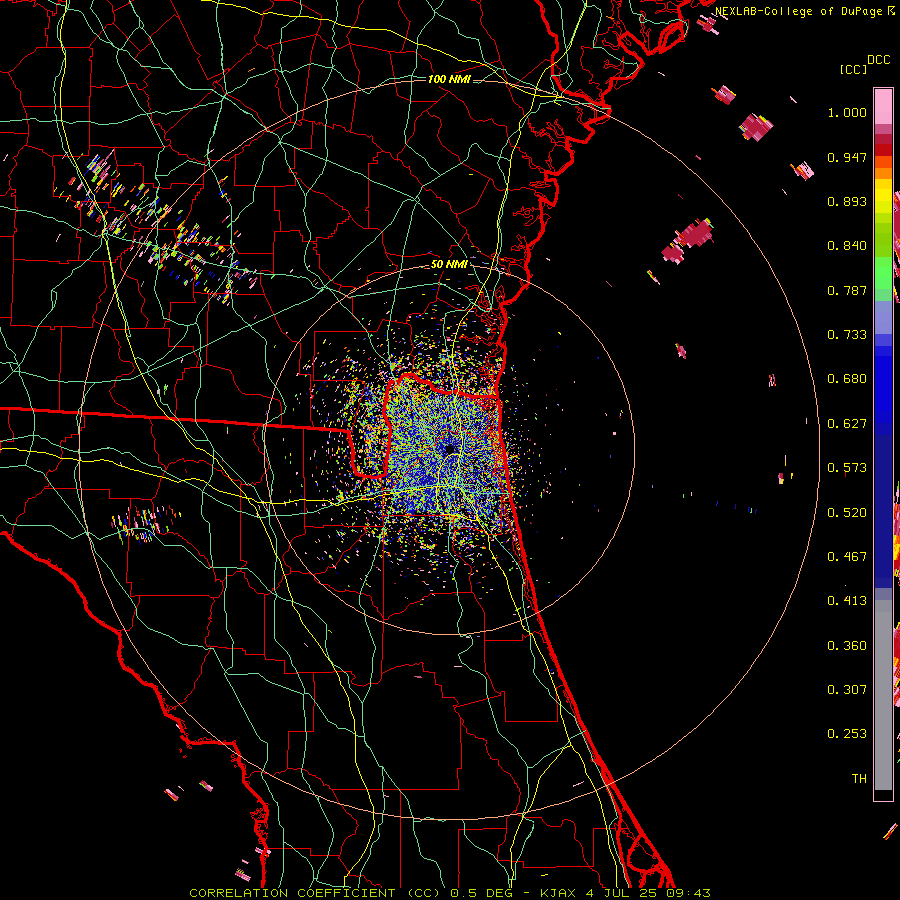Image resolution: width=900 pixels, height=900 pixels.
Task: Pick the lavender colorbar segment near 0.733
Action: pyautogui.click(x=883, y=318)
